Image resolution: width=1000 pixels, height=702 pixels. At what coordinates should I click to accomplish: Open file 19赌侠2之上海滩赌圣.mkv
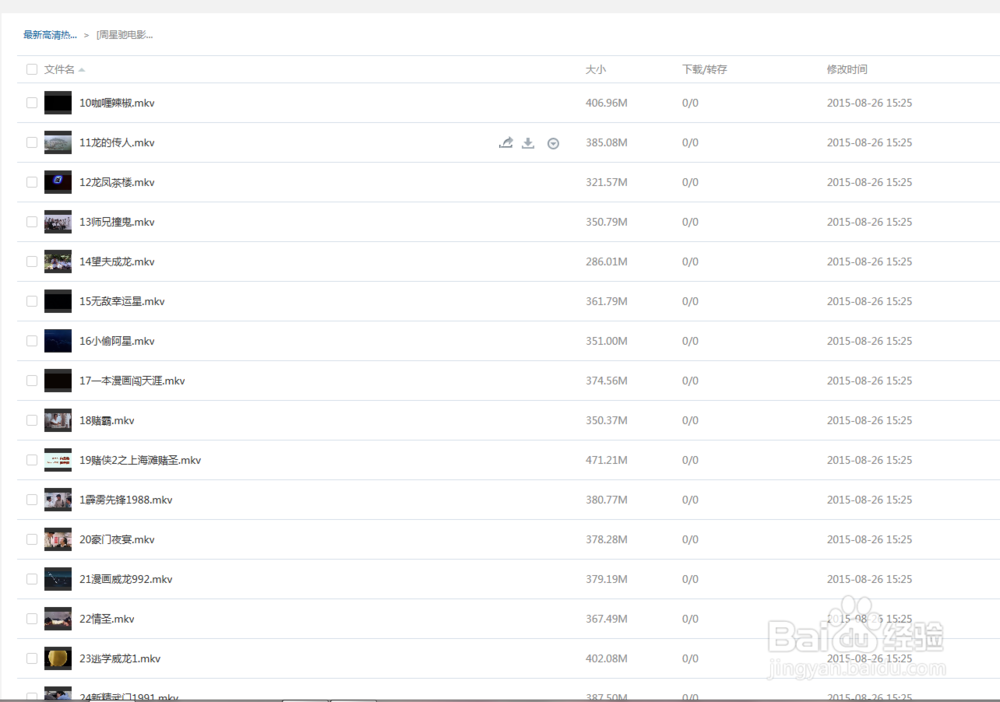pos(140,460)
